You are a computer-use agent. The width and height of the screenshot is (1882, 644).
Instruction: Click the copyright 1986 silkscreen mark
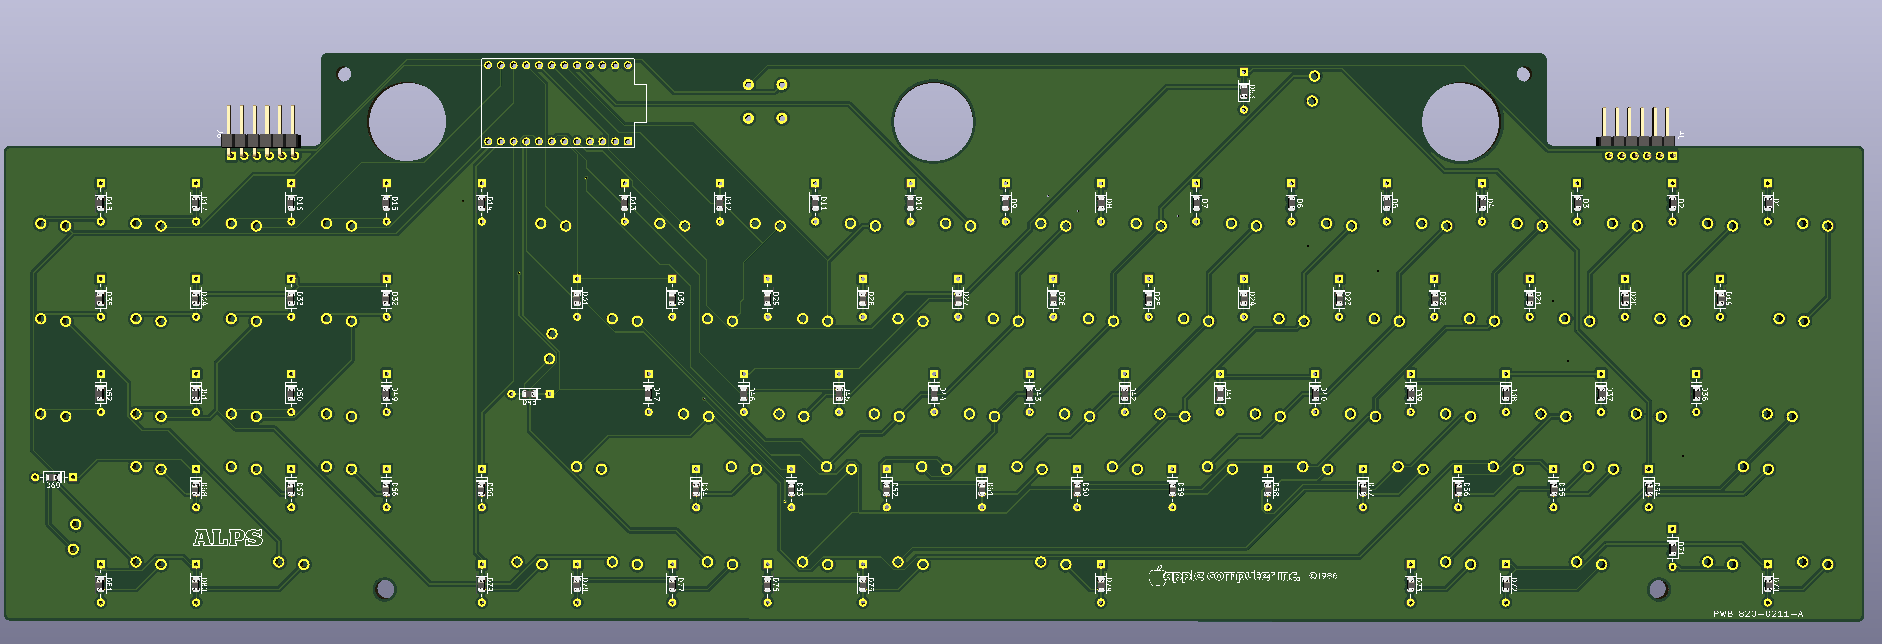pyautogui.click(x=1322, y=576)
